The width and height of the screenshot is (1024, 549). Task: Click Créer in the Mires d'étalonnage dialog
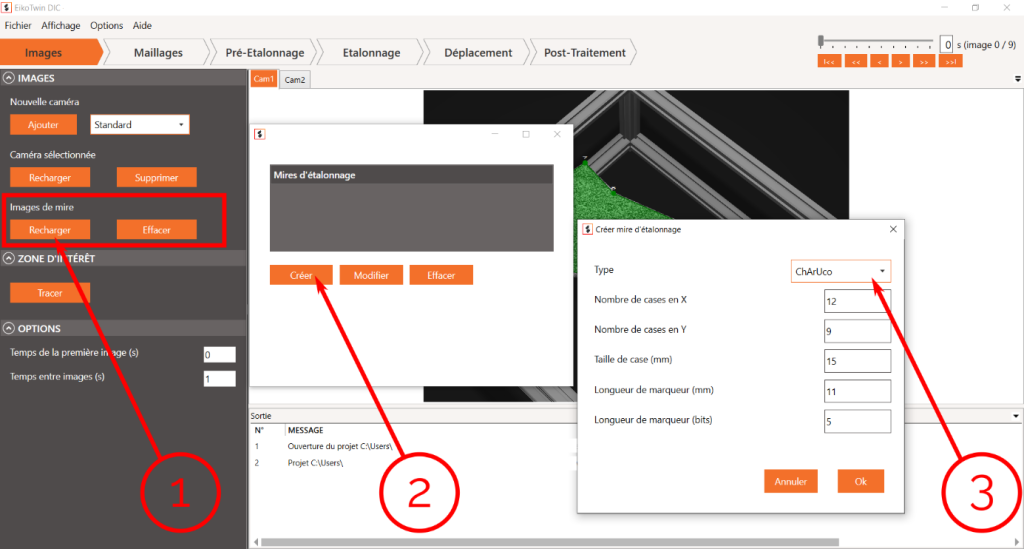click(x=301, y=275)
